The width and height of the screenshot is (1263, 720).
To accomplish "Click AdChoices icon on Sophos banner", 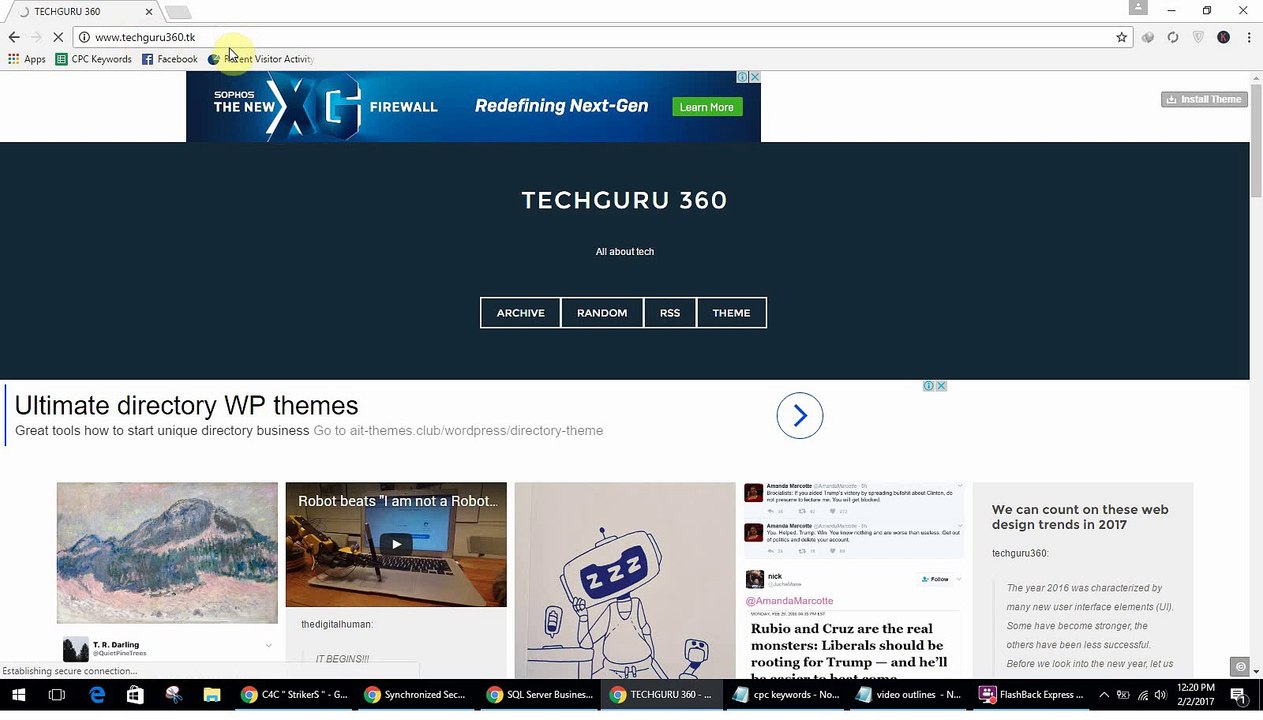I will pyautogui.click(x=743, y=77).
